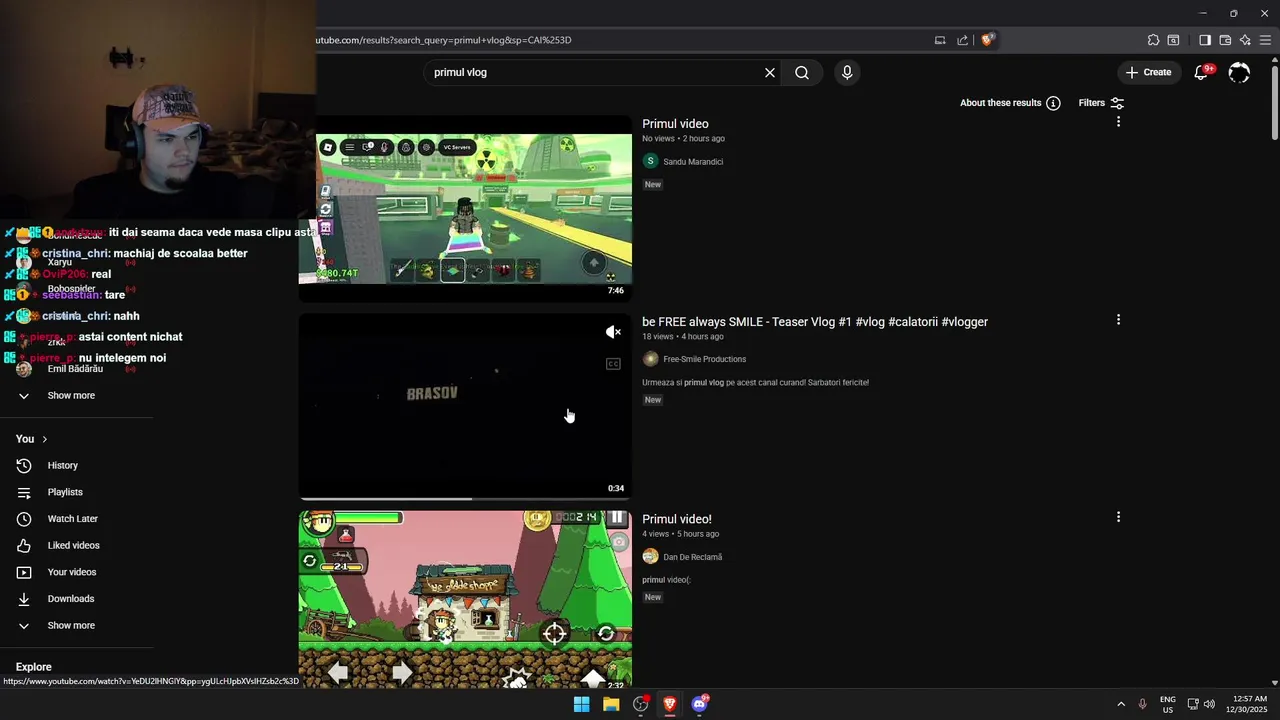Click About these results link
This screenshot has height=720, width=1280.
coord(1000,103)
